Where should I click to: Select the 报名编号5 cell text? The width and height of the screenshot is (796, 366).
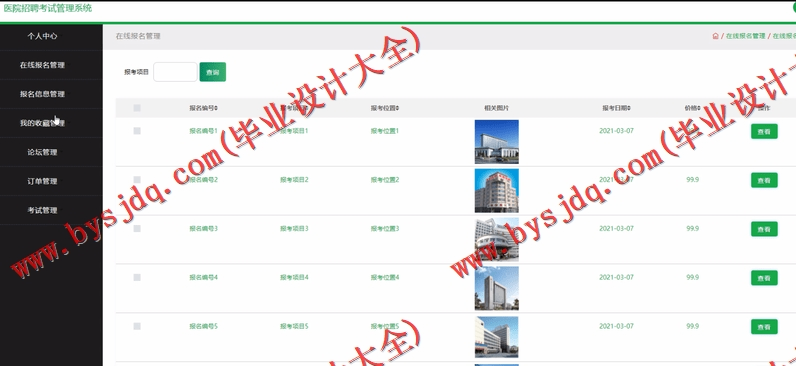pyautogui.click(x=204, y=326)
